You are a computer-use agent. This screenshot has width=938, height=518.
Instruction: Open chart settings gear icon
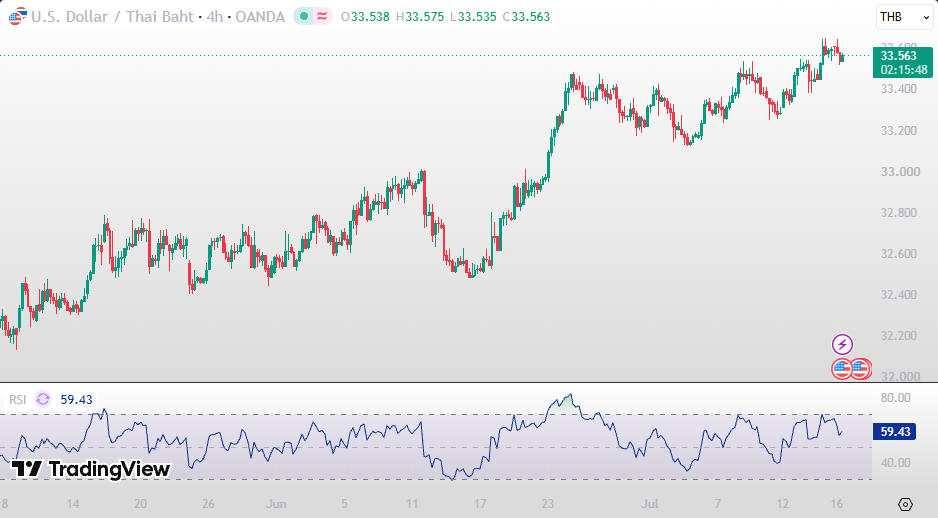tap(905, 504)
